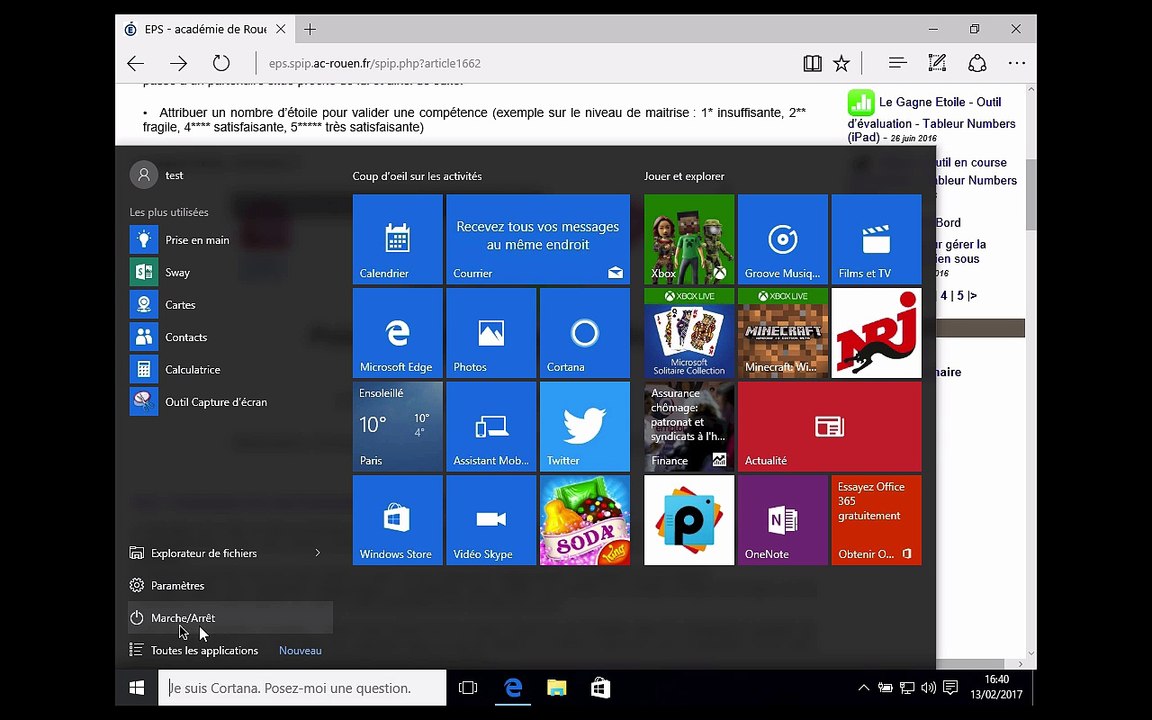Open the Assistant Mobile tile
Screen dimensions: 1152x720
[x=491, y=426]
